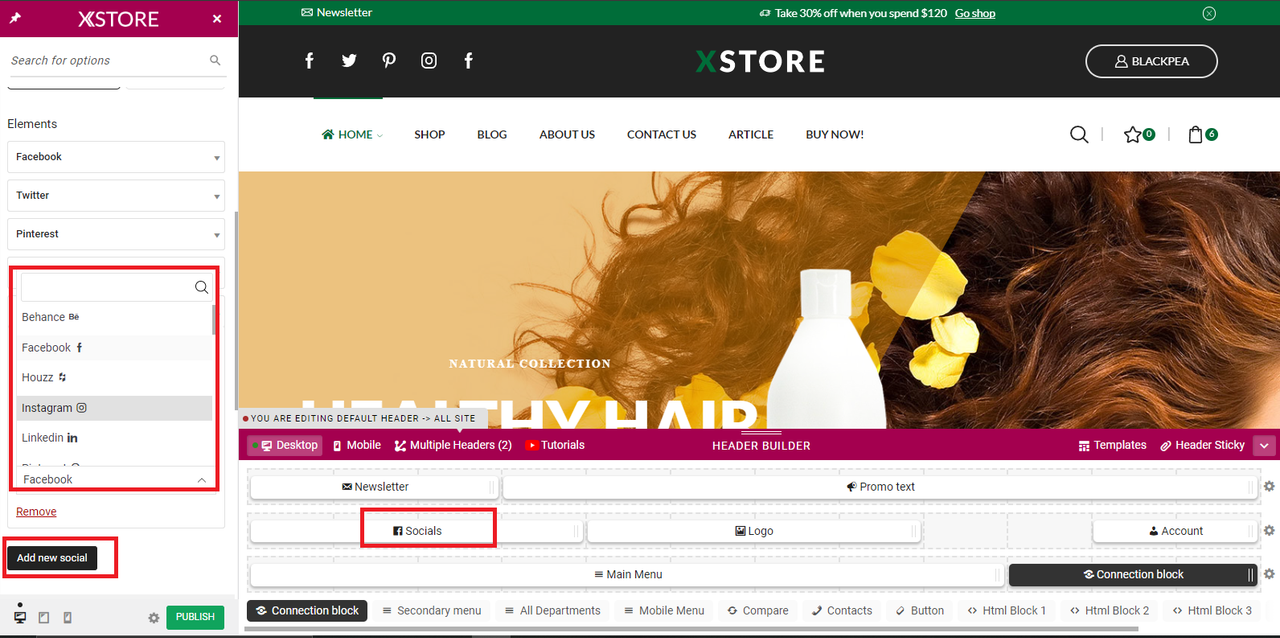
Task: Go to SHOP in site navigation
Action: 430,134
